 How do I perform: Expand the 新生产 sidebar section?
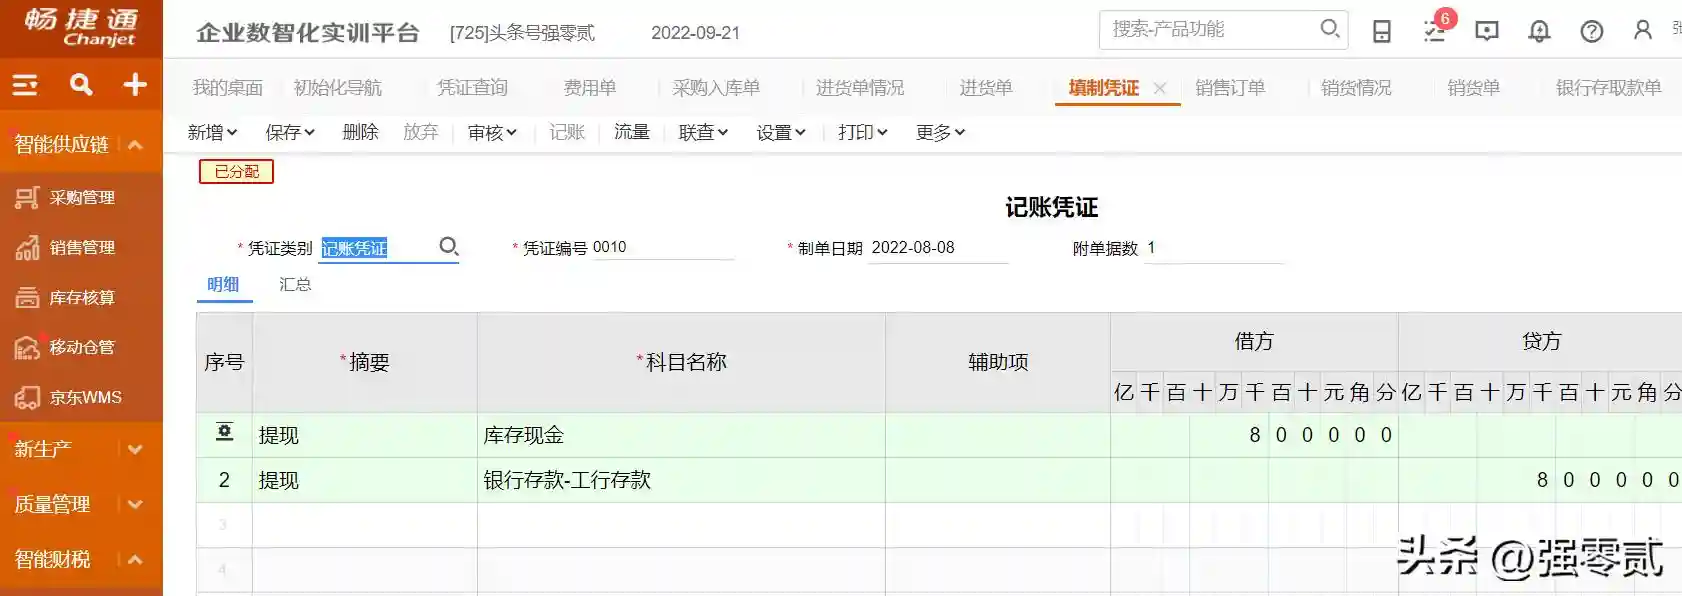tap(136, 449)
